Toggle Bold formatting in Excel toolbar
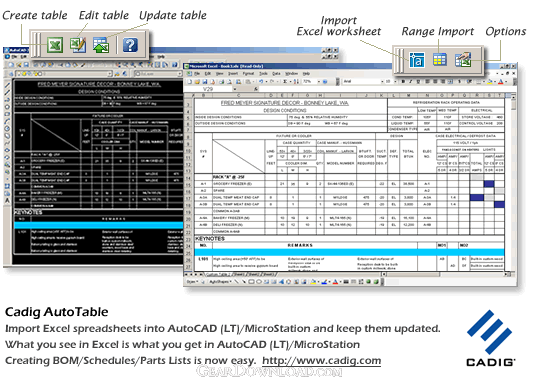Viewport: 540px width, 380px height. tap(403, 82)
